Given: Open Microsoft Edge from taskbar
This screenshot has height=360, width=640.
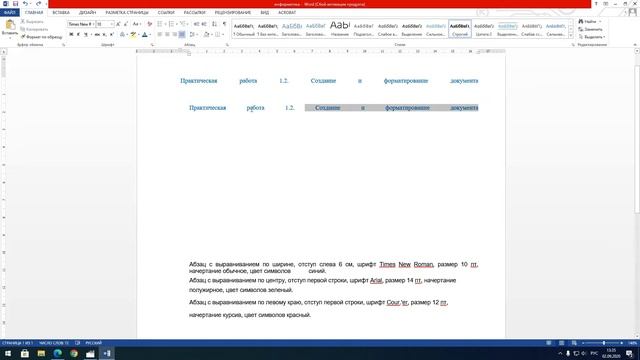Looking at the screenshot, I should click(58, 353).
